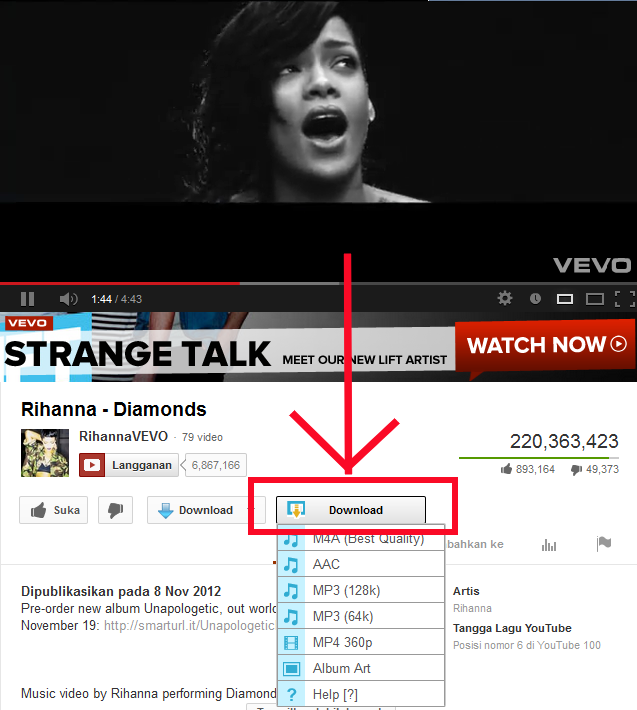Click the thumbs-down dislike button
This screenshot has width=637, height=710.
tap(115, 510)
